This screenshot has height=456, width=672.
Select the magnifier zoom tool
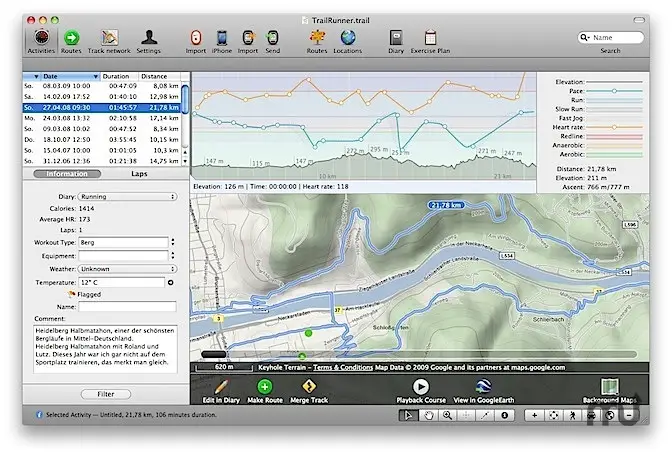(447, 415)
